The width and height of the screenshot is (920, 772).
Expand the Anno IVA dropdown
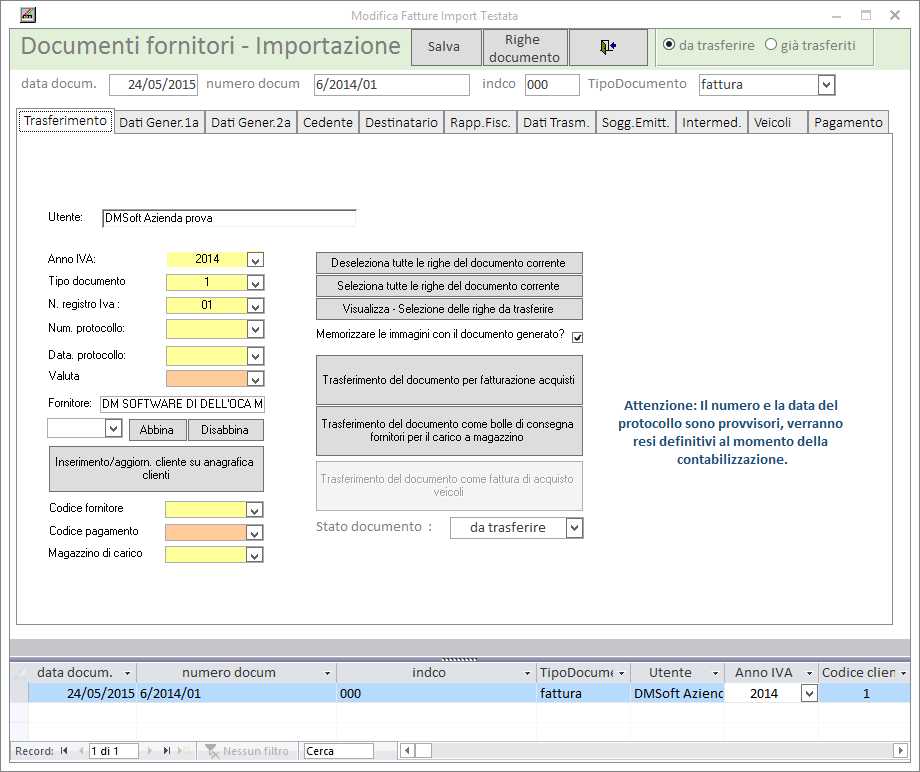coord(255,260)
